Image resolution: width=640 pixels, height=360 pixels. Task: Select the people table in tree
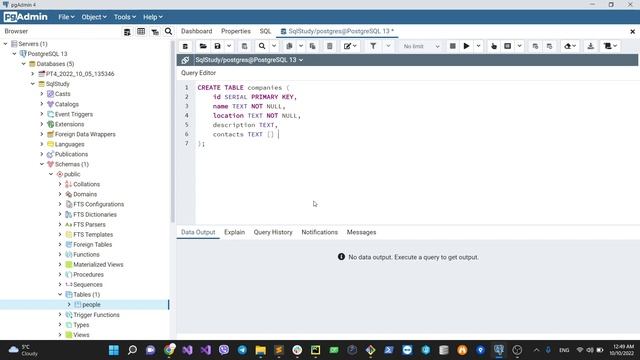[91, 304]
